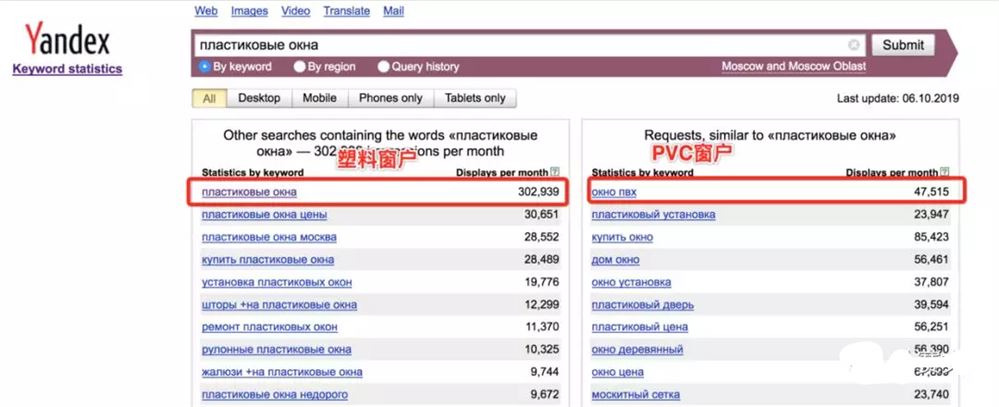
Task: Open the пластиковый дверь similar request link
Action: pyautogui.click(x=642, y=304)
